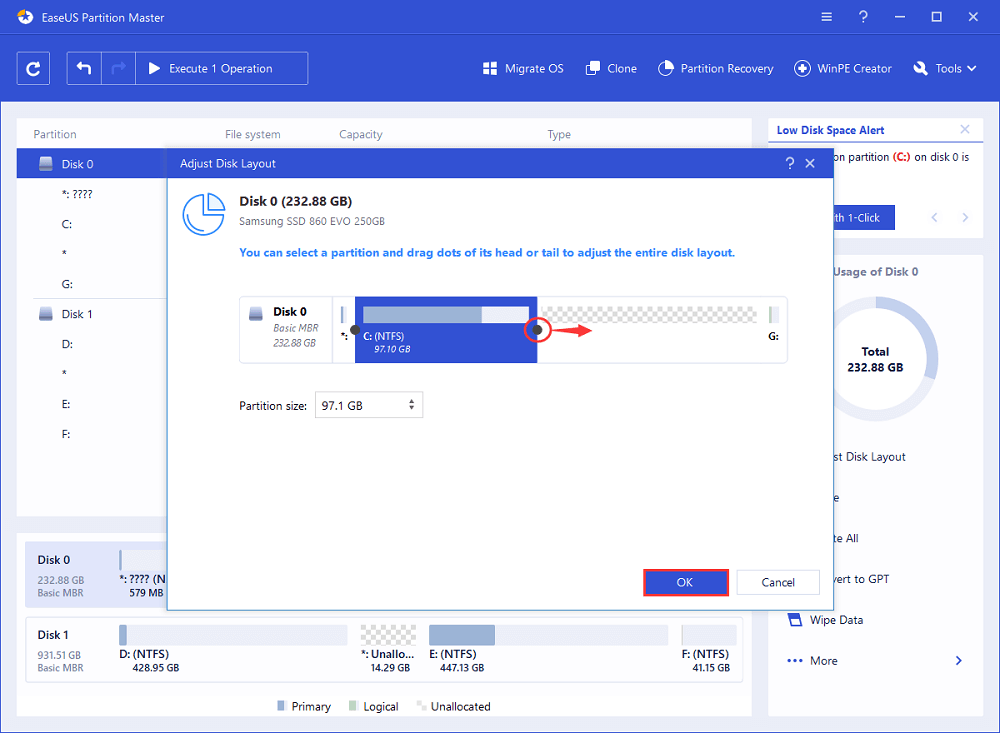
Task: Select Disk 1 in the partition list
Action: click(77, 314)
